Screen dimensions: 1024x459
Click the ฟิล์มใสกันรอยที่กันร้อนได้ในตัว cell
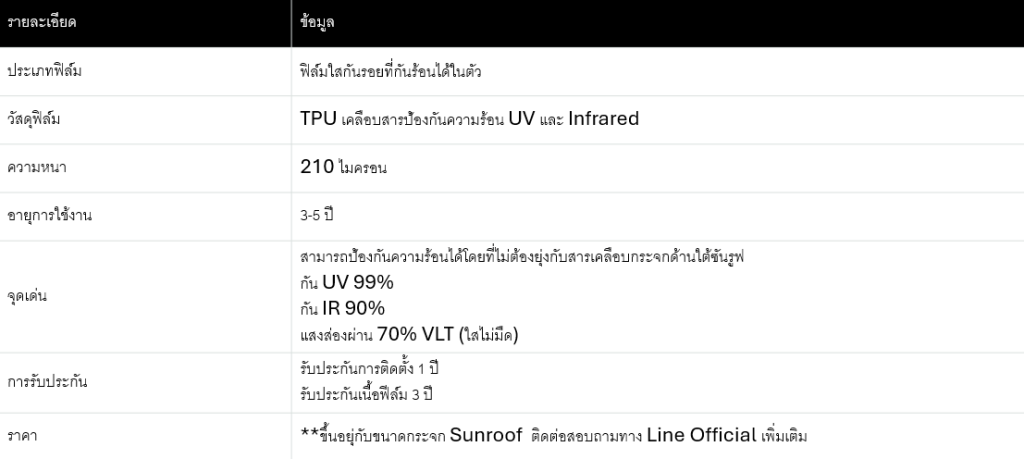(x=392, y=71)
